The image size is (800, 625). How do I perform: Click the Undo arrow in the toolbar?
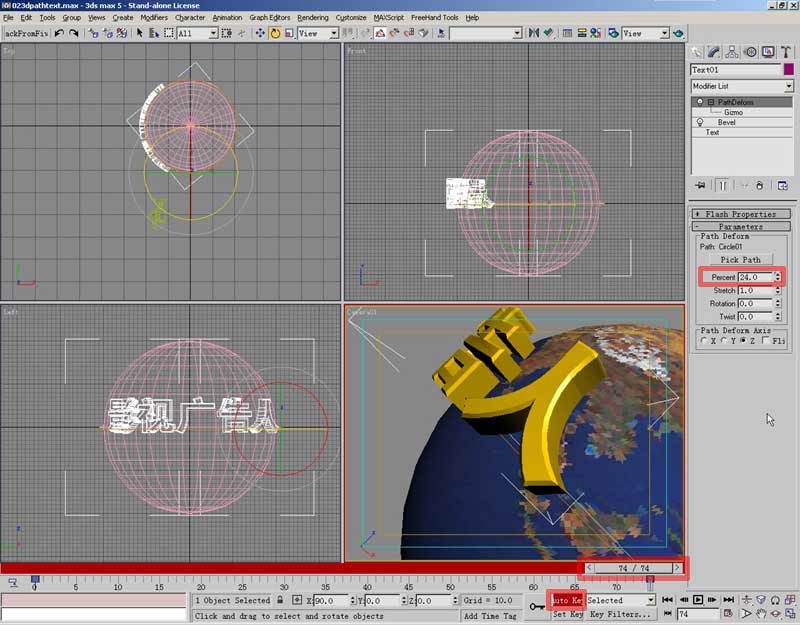coord(60,33)
